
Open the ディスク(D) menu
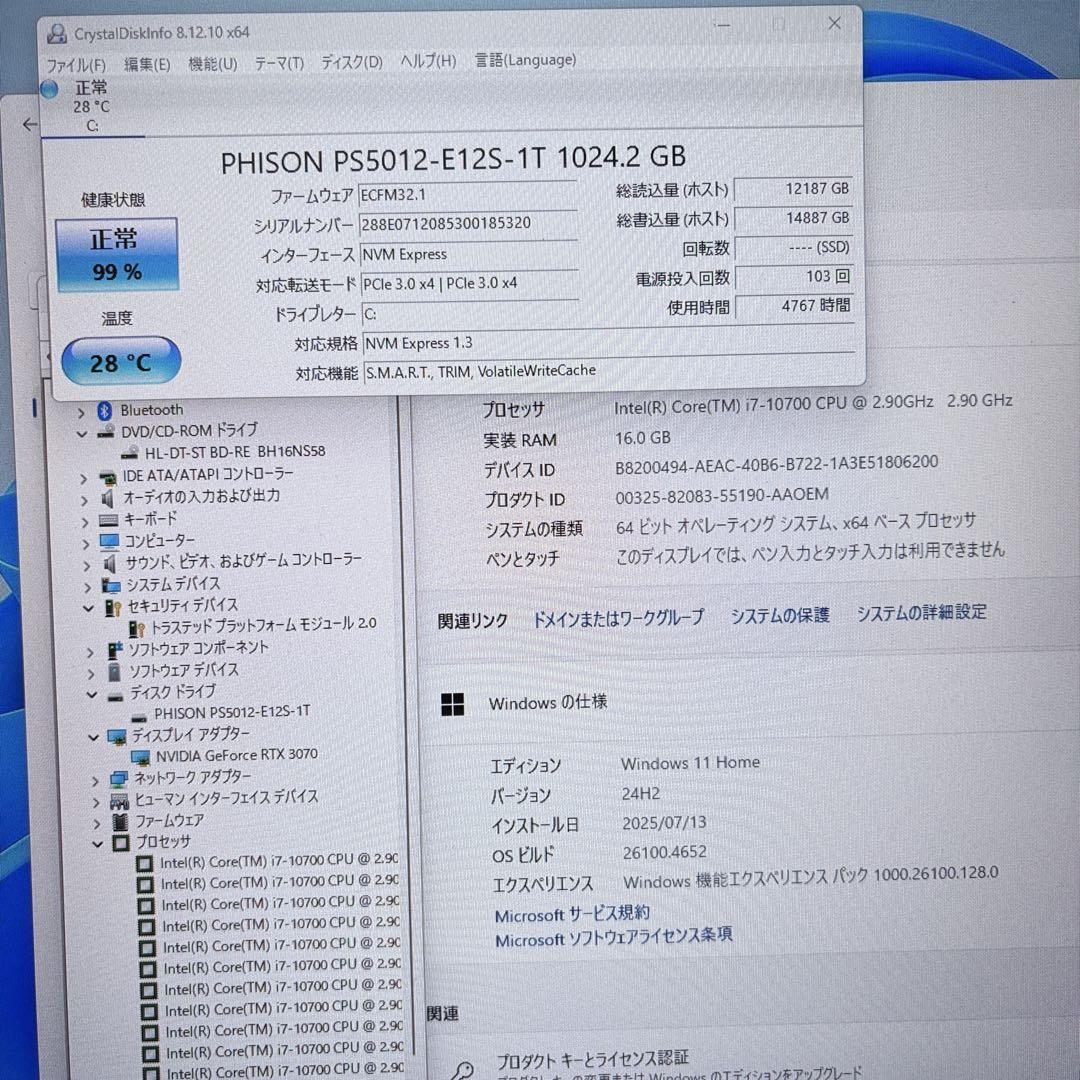(x=352, y=62)
